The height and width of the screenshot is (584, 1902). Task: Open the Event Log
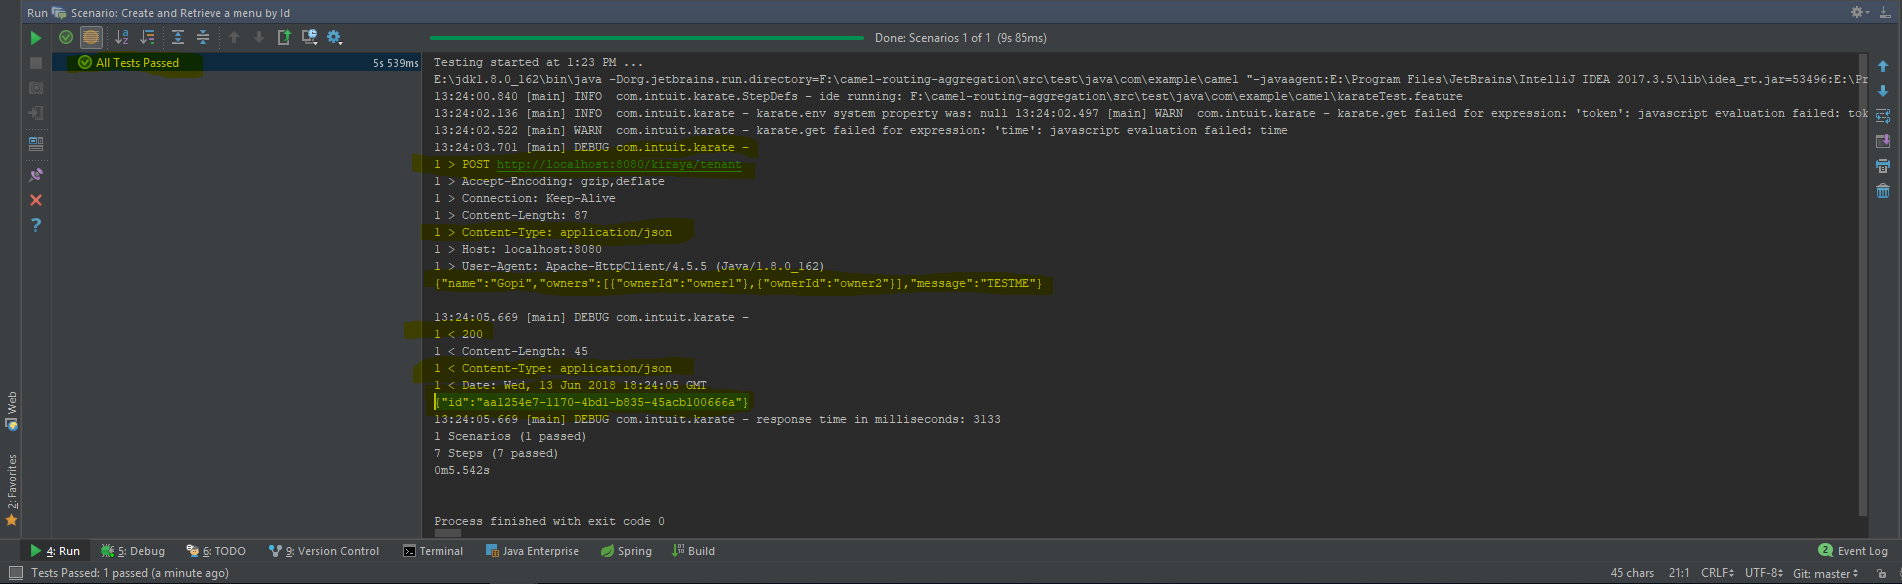coord(1853,551)
